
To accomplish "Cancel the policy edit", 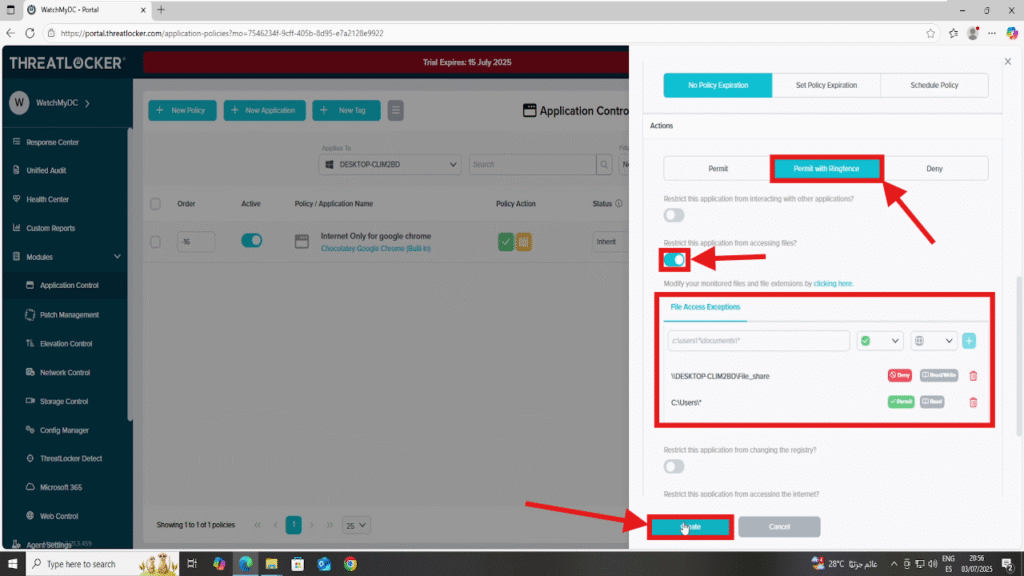I will [x=779, y=526].
